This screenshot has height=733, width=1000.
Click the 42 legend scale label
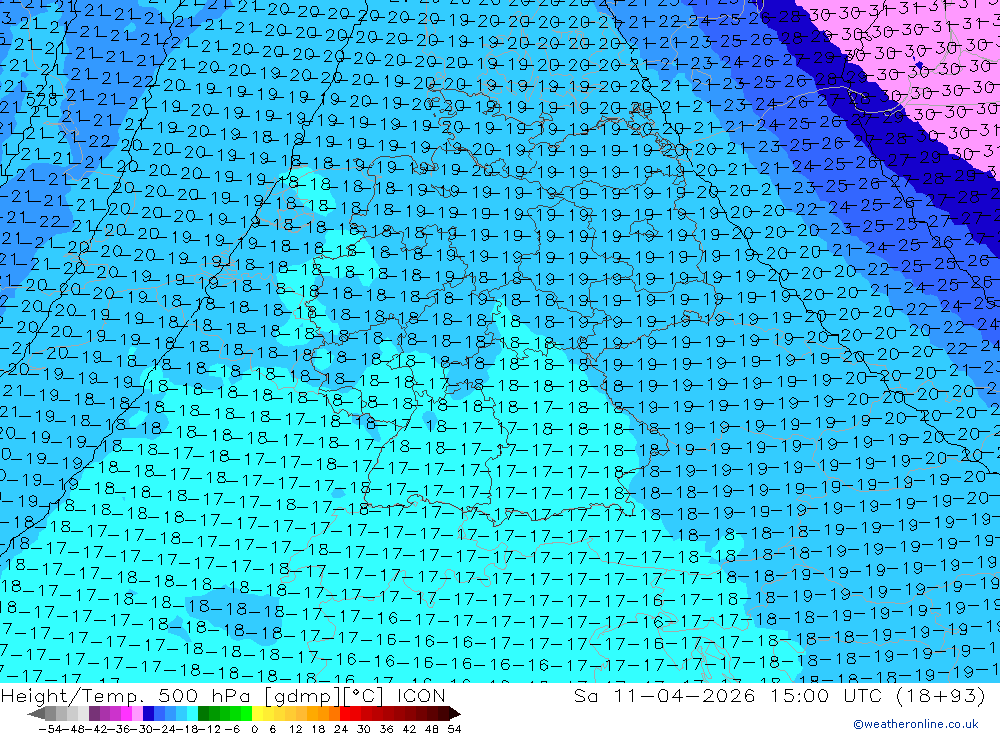point(410,729)
